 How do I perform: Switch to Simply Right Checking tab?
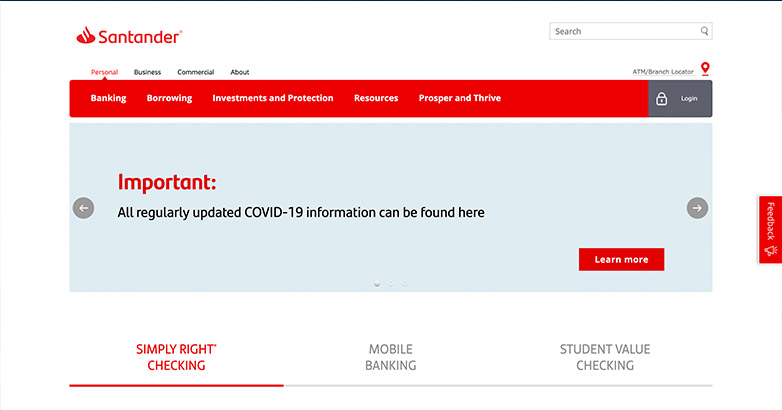click(177, 357)
